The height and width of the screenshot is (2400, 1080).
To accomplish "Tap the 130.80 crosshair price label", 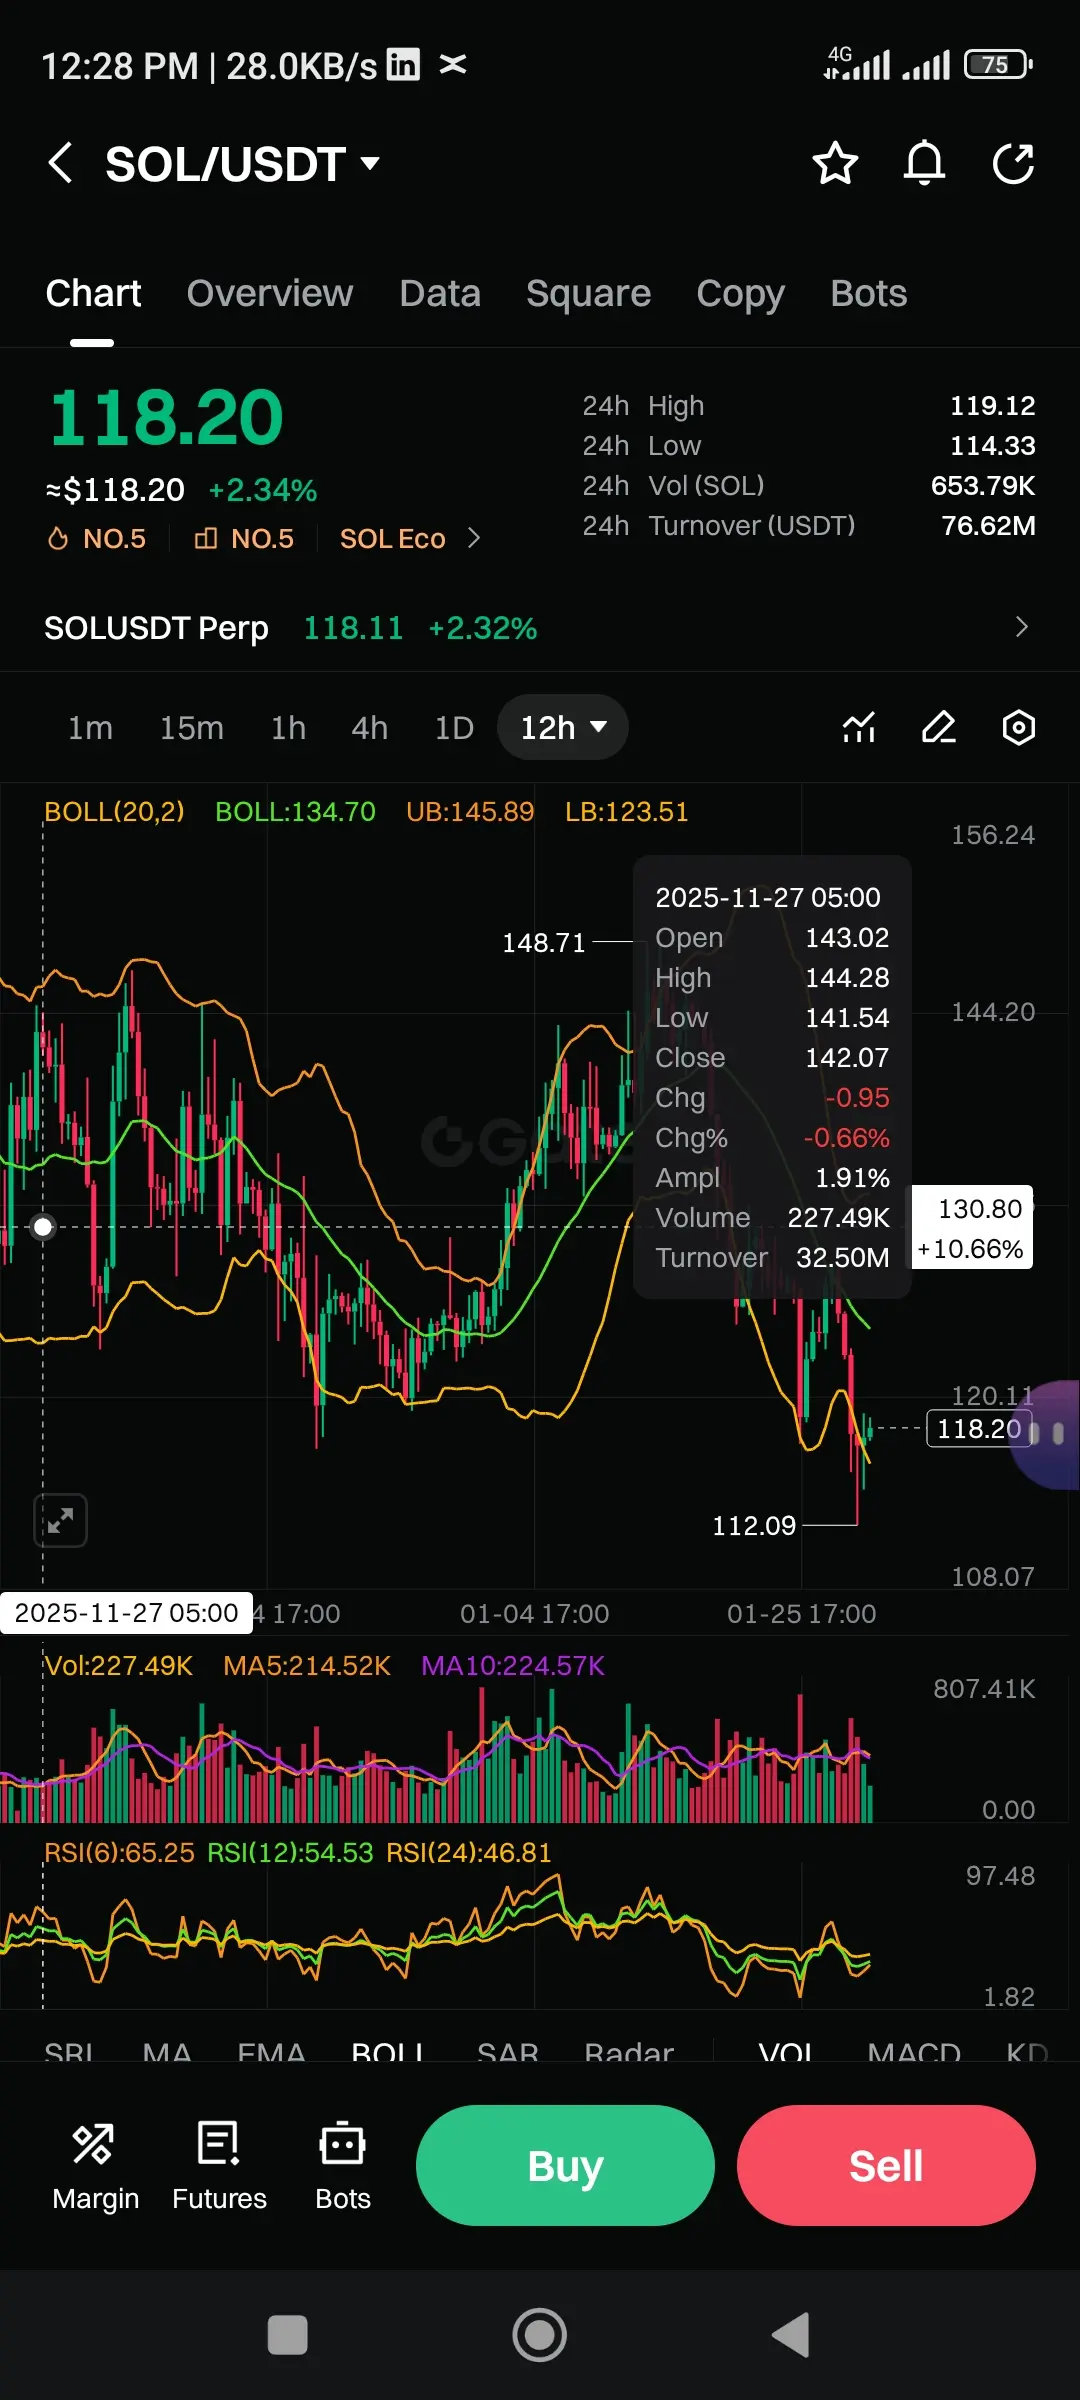I will point(971,1228).
